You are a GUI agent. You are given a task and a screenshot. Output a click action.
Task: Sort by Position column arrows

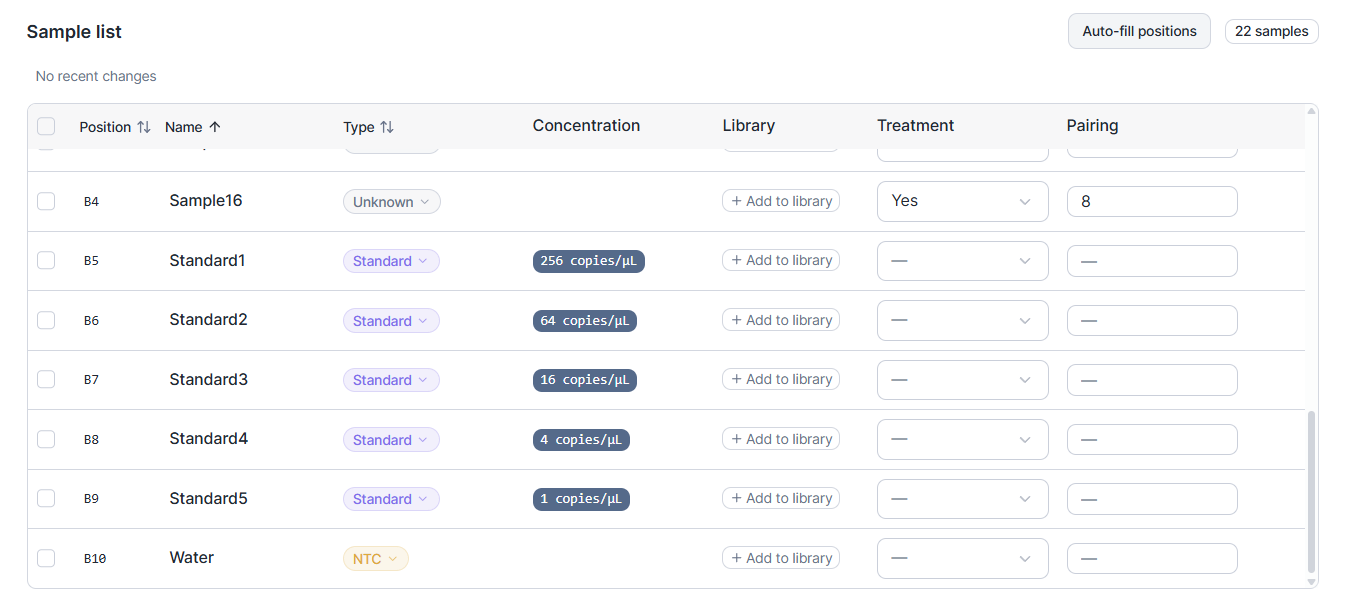click(144, 127)
